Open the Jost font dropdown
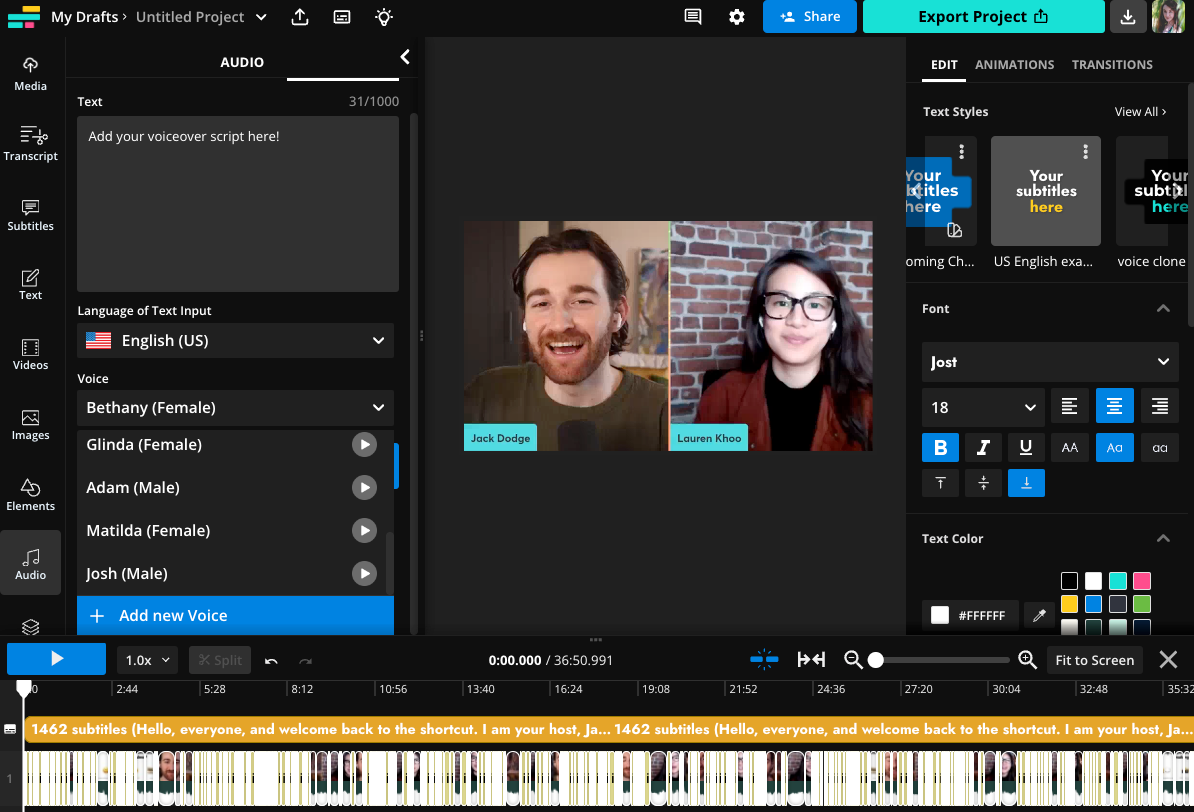Viewport: 1194px width, 812px height. (1050, 362)
